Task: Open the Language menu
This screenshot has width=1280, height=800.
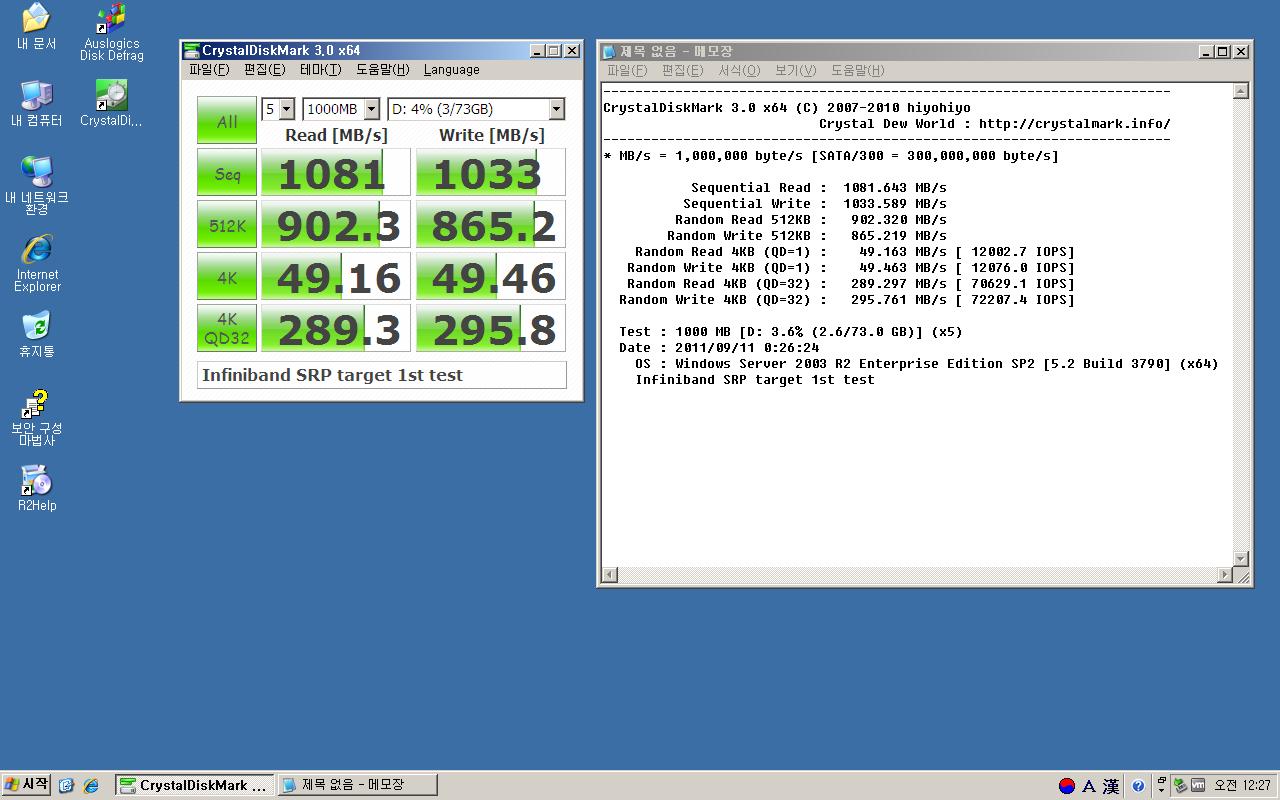Action: point(451,70)
